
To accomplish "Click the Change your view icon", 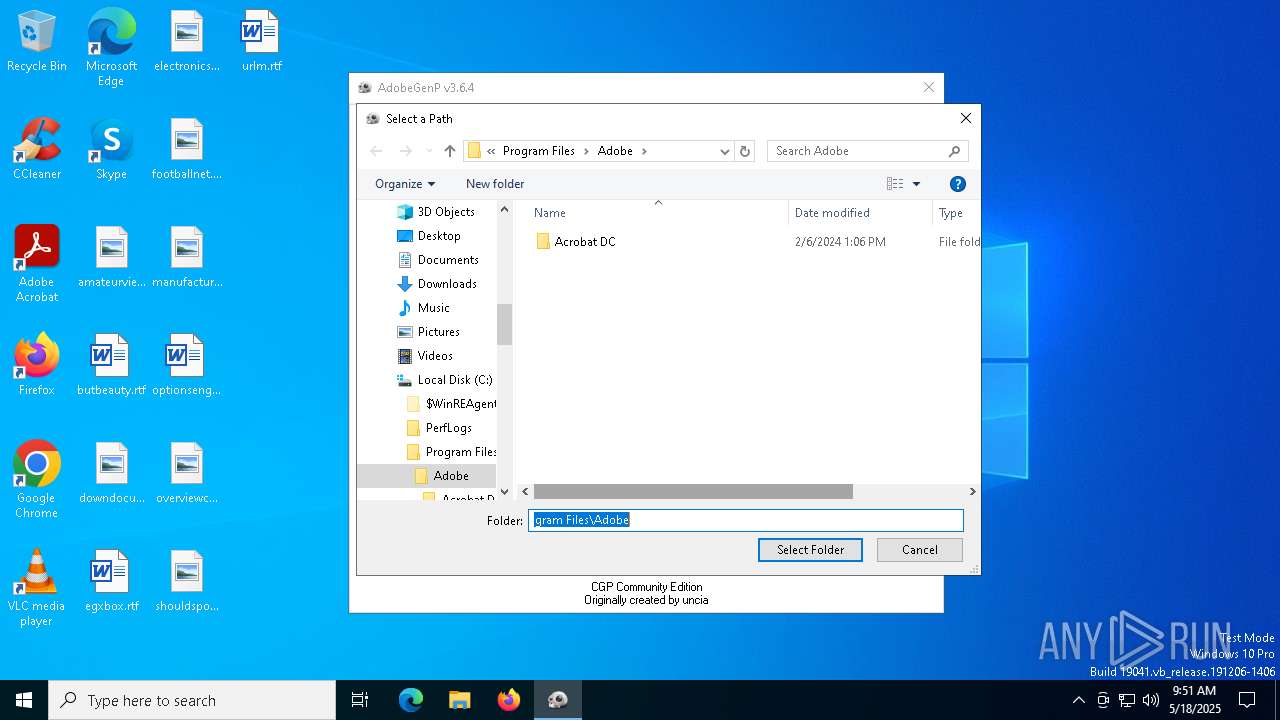I will (x=895, y=184).
